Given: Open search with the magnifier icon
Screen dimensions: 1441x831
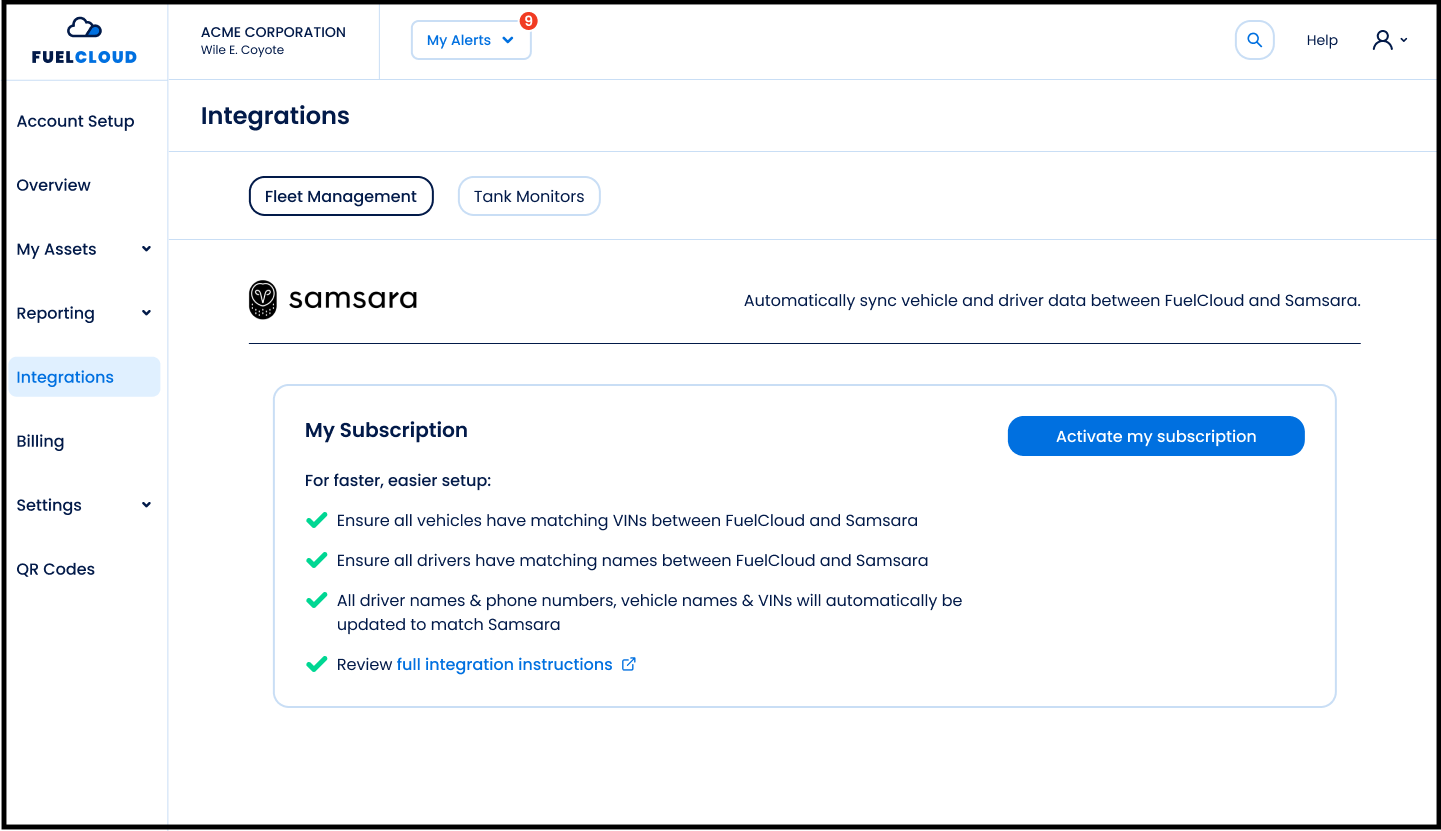Looking at the screenshot, I should tap(1254, 41).
